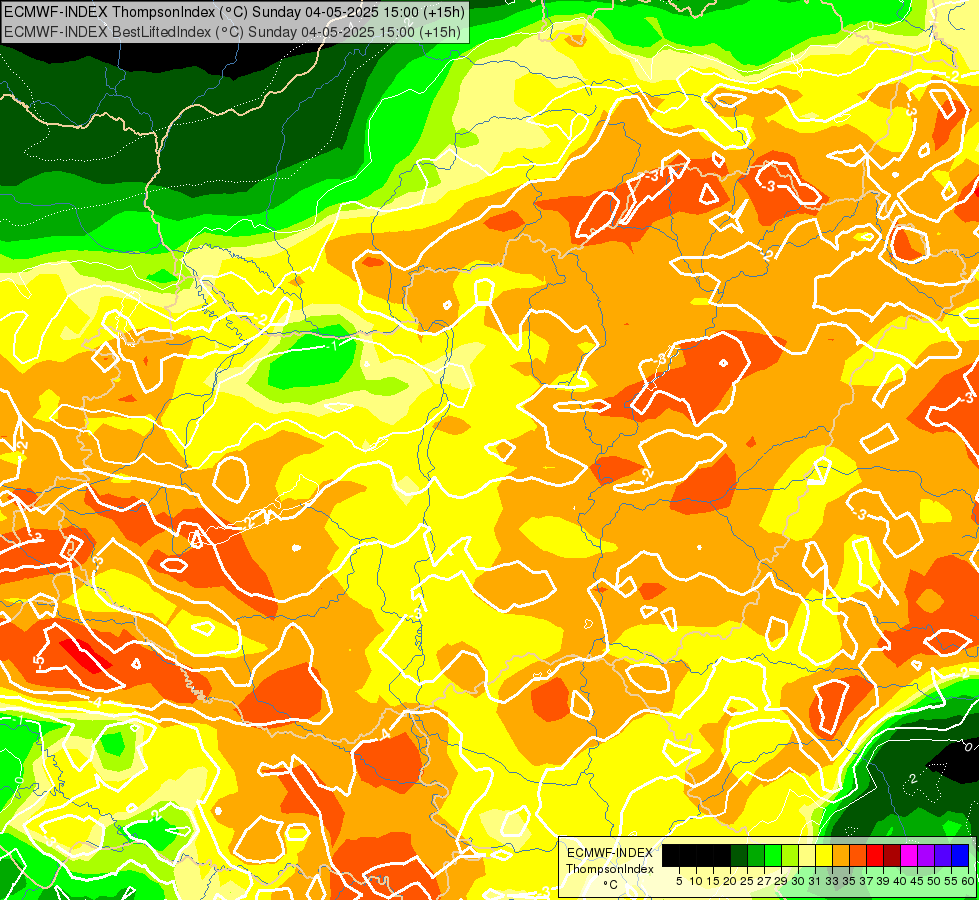Viewport: 979px width, 900px height.
Task: Click the violet 50-55 legend swatch
Action: pos(943,855)
